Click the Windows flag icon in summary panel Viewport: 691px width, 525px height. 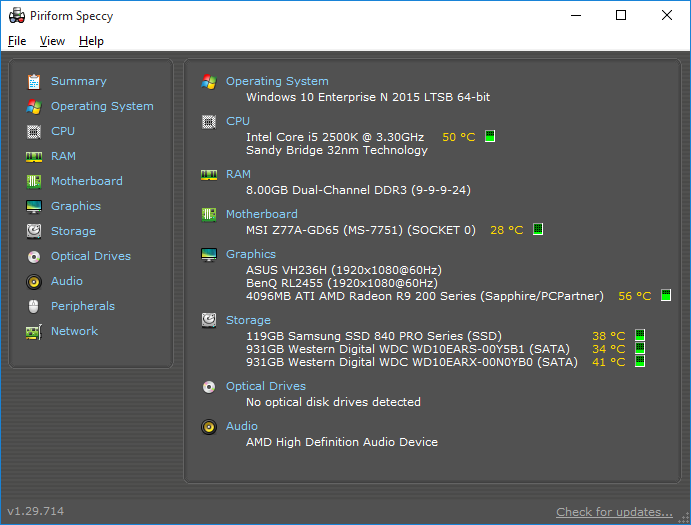[209, 82]
